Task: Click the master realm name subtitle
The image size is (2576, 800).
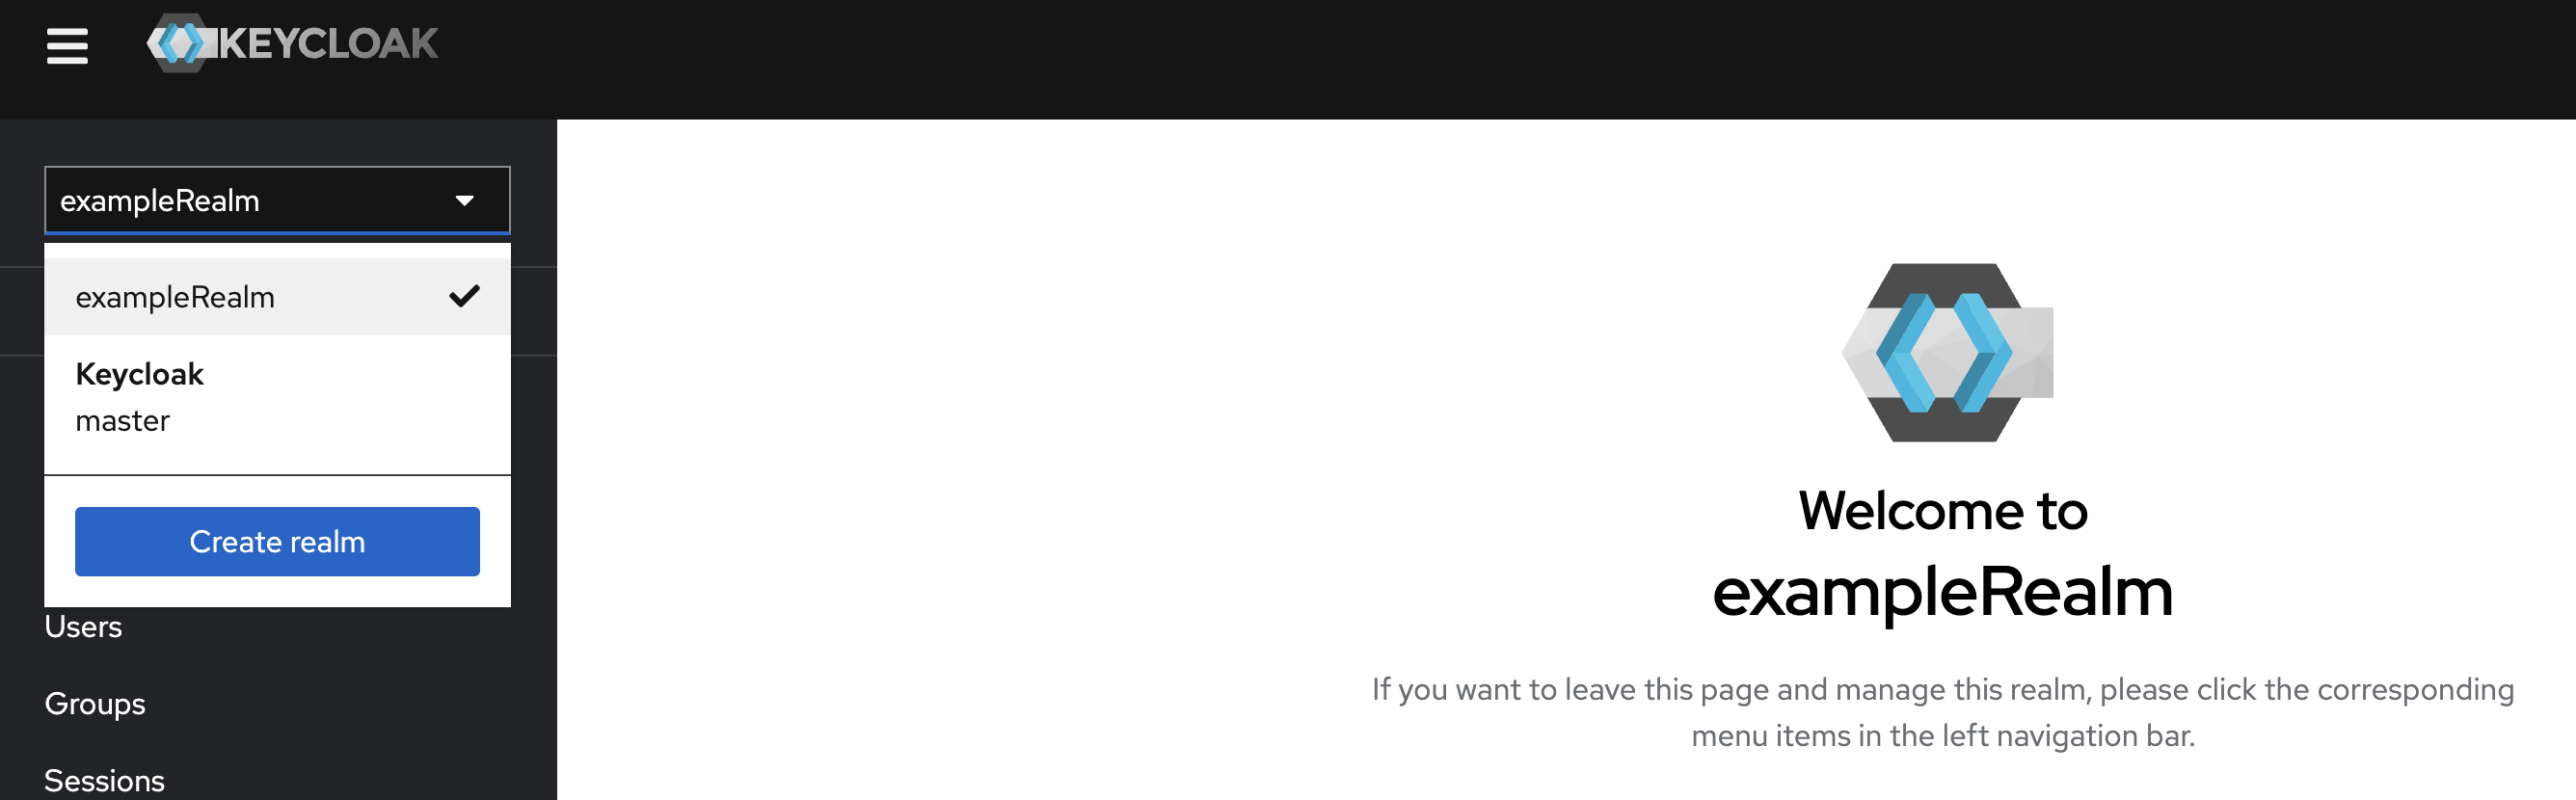Action: 123,421
